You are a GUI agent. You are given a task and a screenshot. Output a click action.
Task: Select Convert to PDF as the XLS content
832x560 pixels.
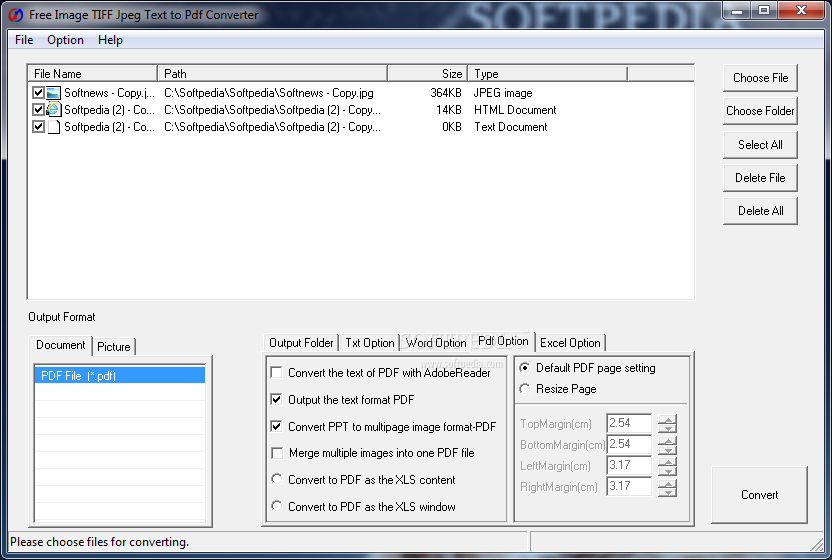[x=276, y=479]
